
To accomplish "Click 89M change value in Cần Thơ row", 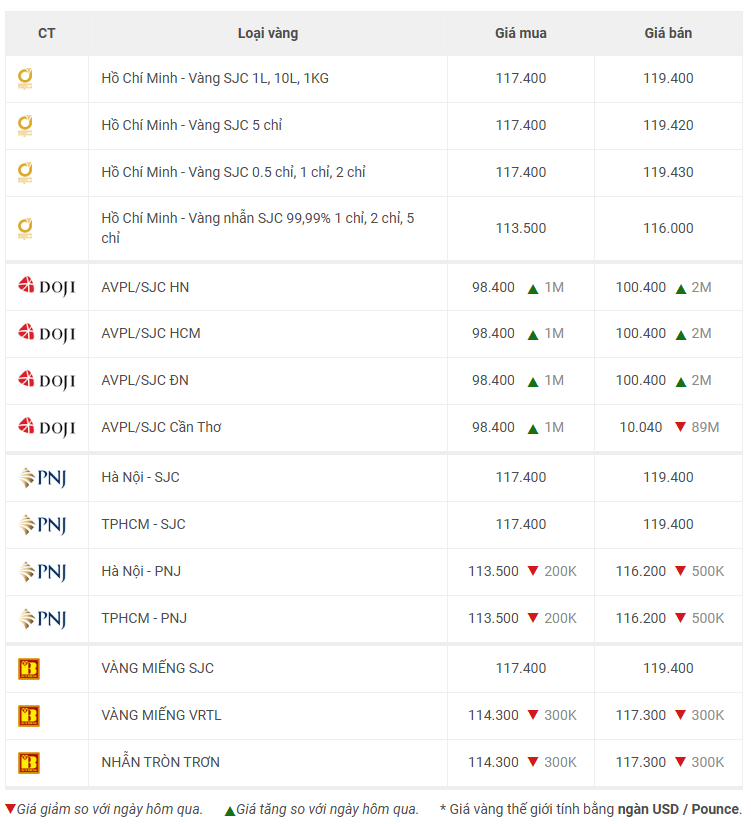I will pyautogui.click(x=705, y=427).
